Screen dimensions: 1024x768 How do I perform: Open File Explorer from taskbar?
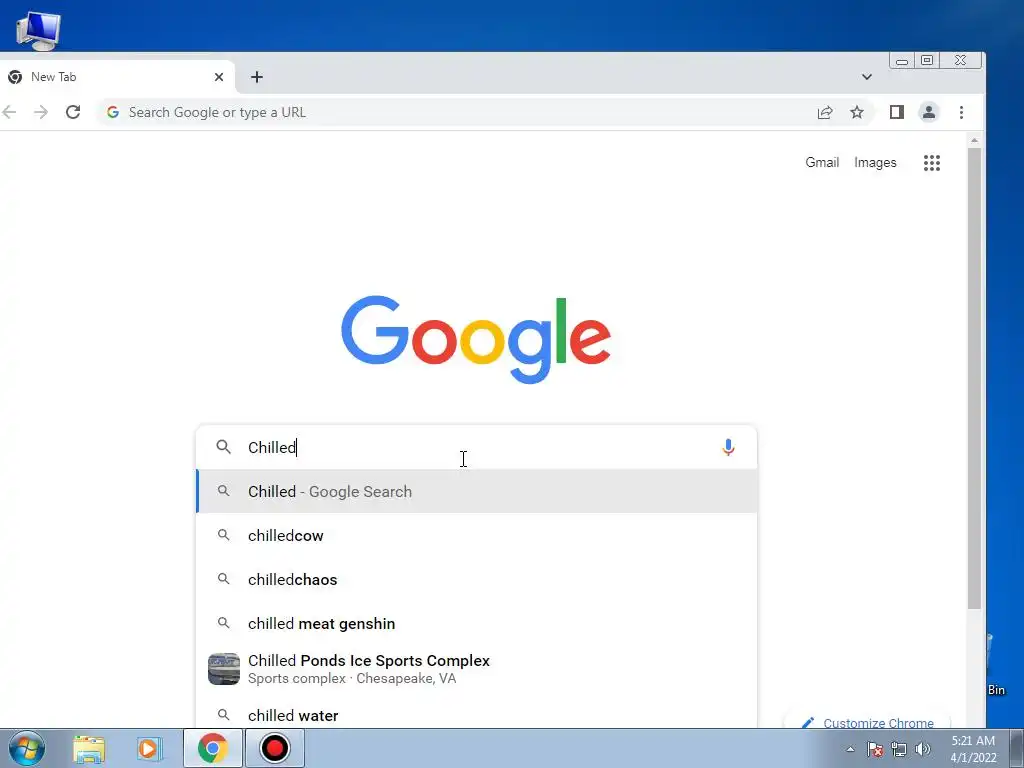89,748
